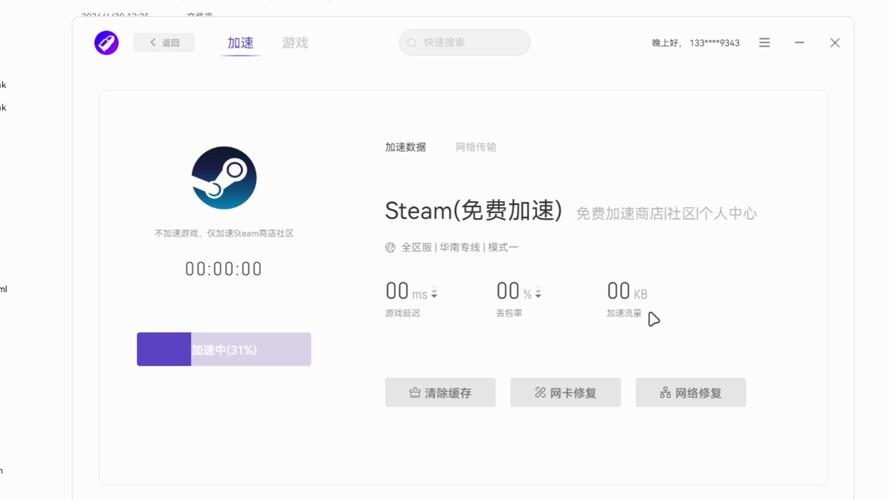This screenshot has width=889, height=500.
Task: Click the briefcase icon in 清除缓存
Action: (x=415, y=392)
